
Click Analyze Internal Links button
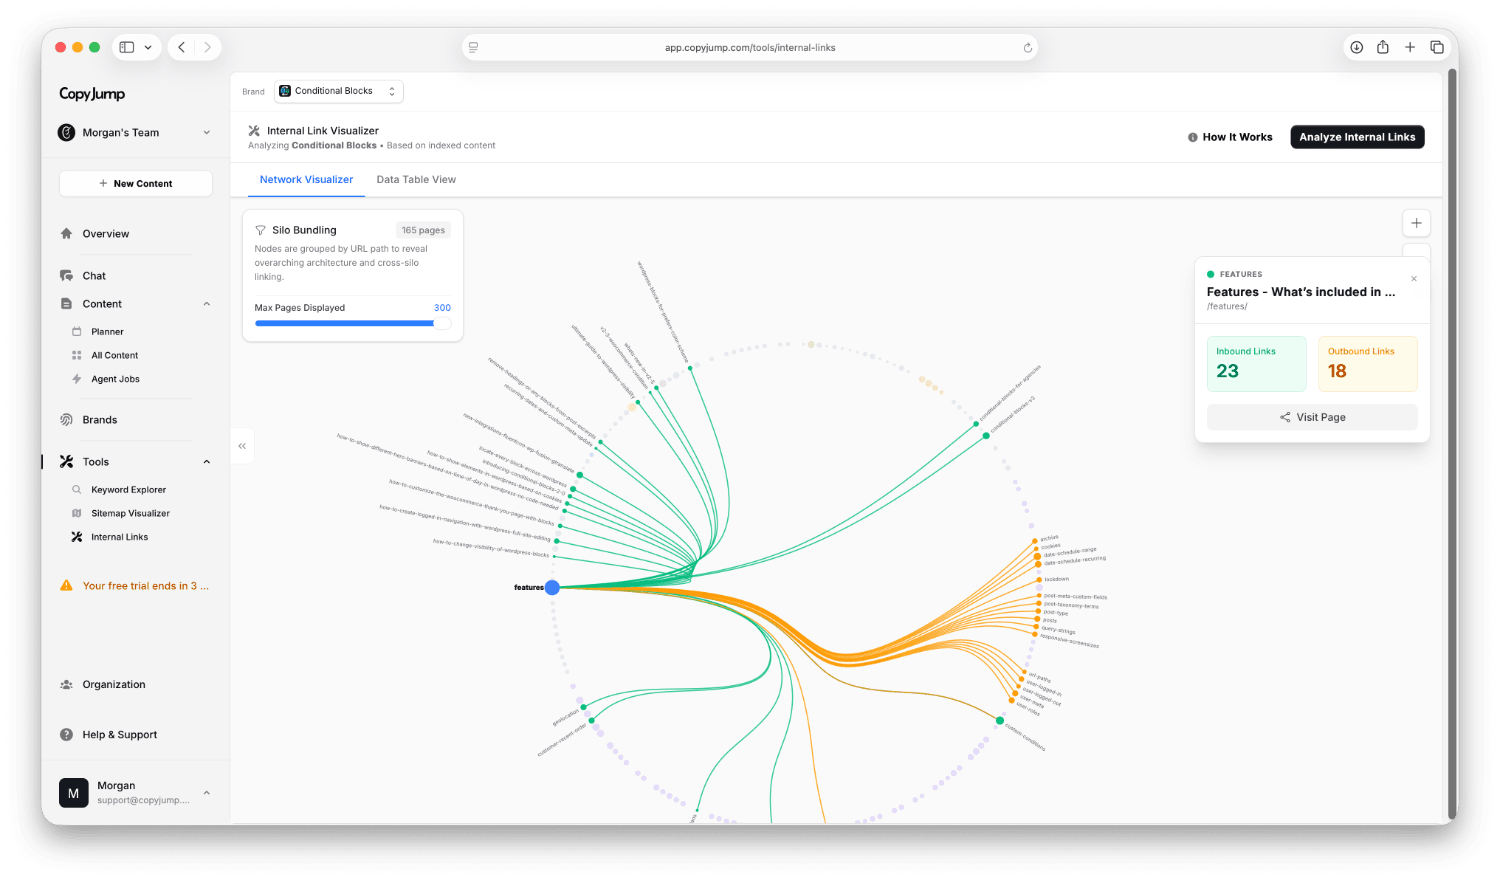pyautogui.click(x=1357, y=137)
